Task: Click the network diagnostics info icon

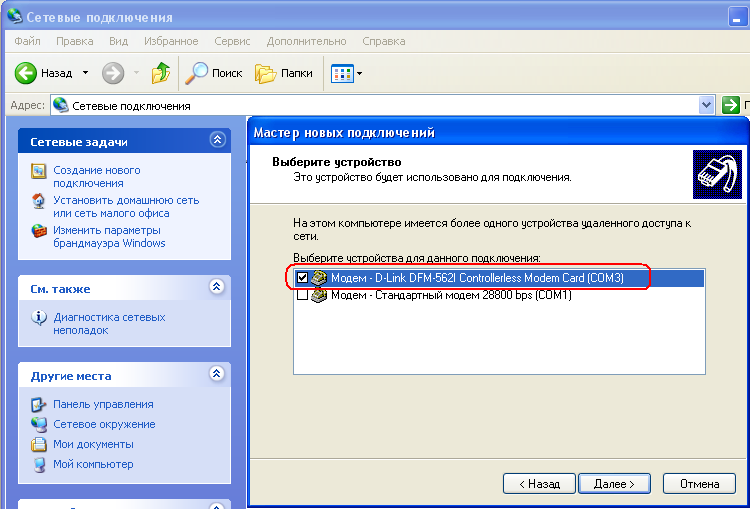Action: [39, 318]
